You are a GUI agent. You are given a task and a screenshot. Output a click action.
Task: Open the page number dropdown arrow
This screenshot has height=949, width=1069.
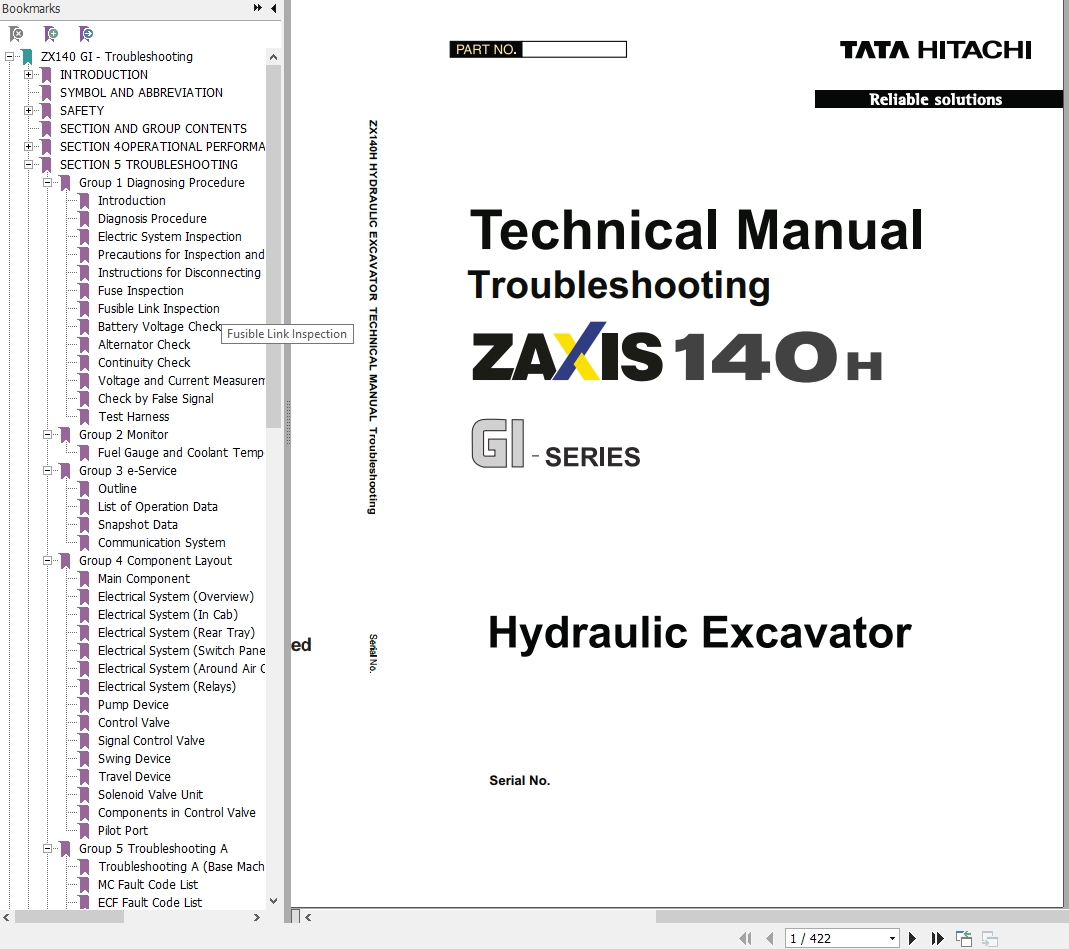point(892,939)
